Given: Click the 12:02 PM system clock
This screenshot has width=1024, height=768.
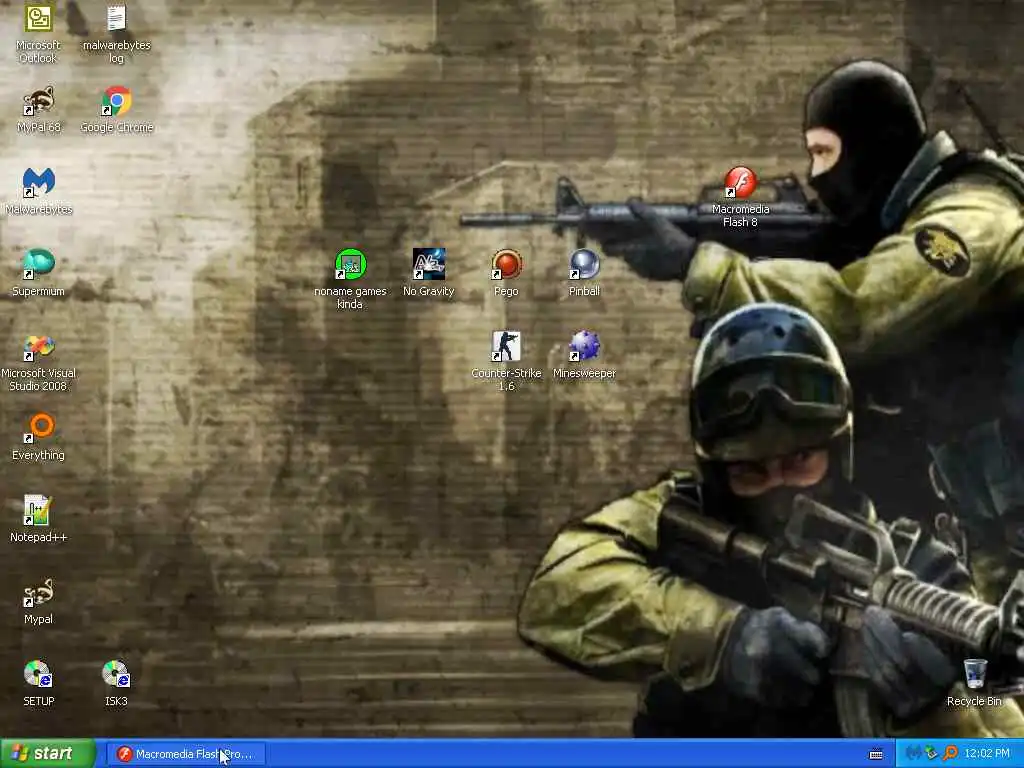Looking at the screenshot, I should tap(987, 754).
